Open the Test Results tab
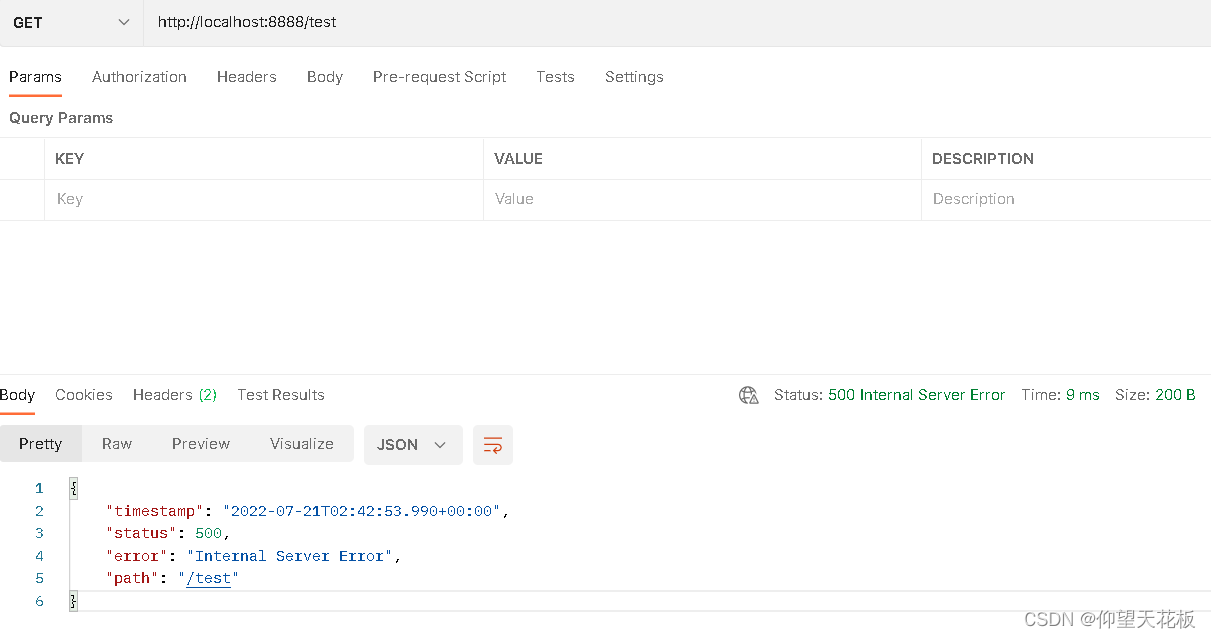 (281, 395)
